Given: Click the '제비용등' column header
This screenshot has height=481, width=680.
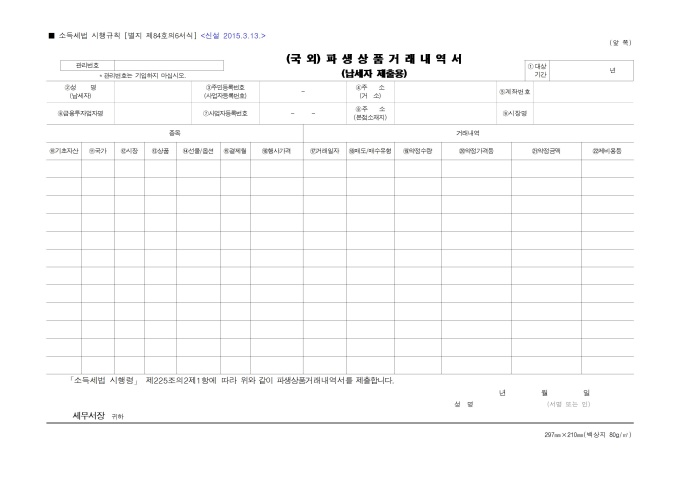Looking at the screenshot, I should point(607,151).
